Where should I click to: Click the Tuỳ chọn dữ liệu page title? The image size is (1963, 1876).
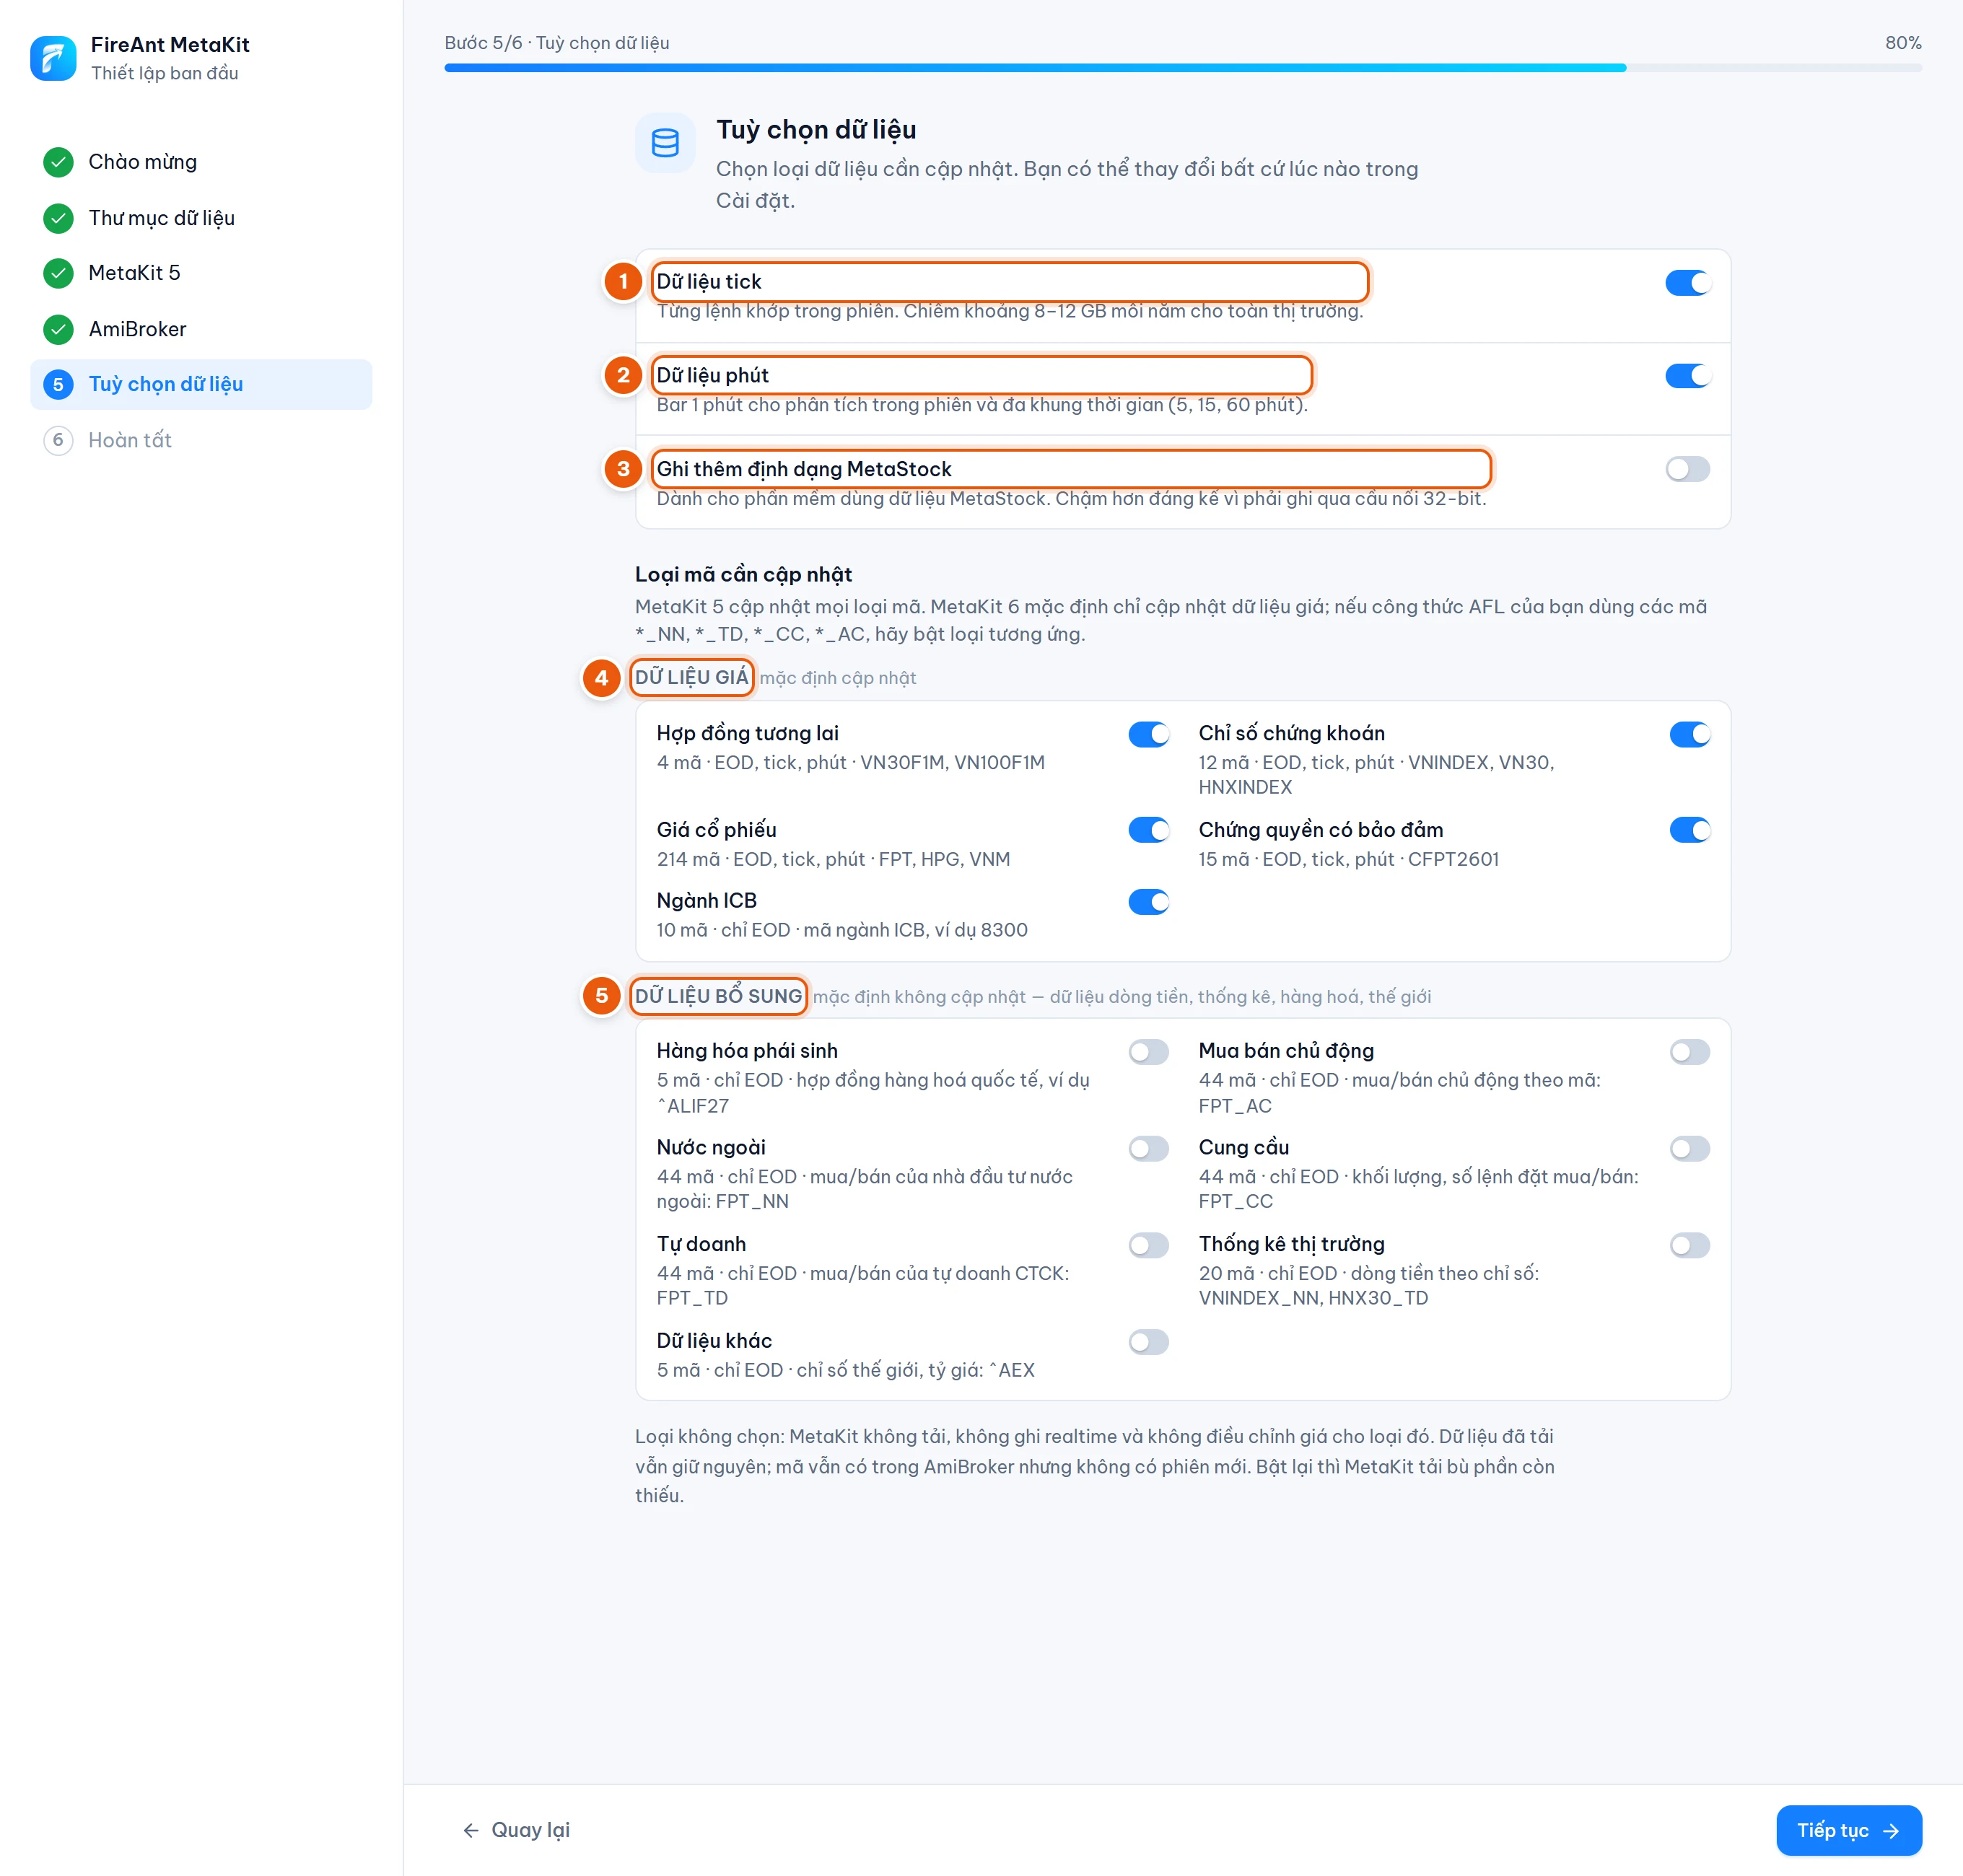816,130
